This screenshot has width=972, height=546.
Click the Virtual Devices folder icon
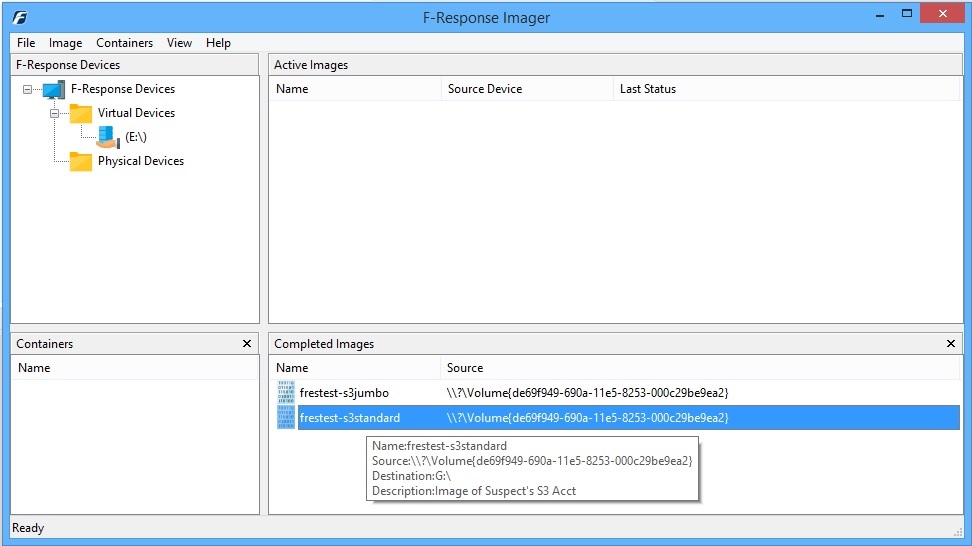[x=81, y=113]
